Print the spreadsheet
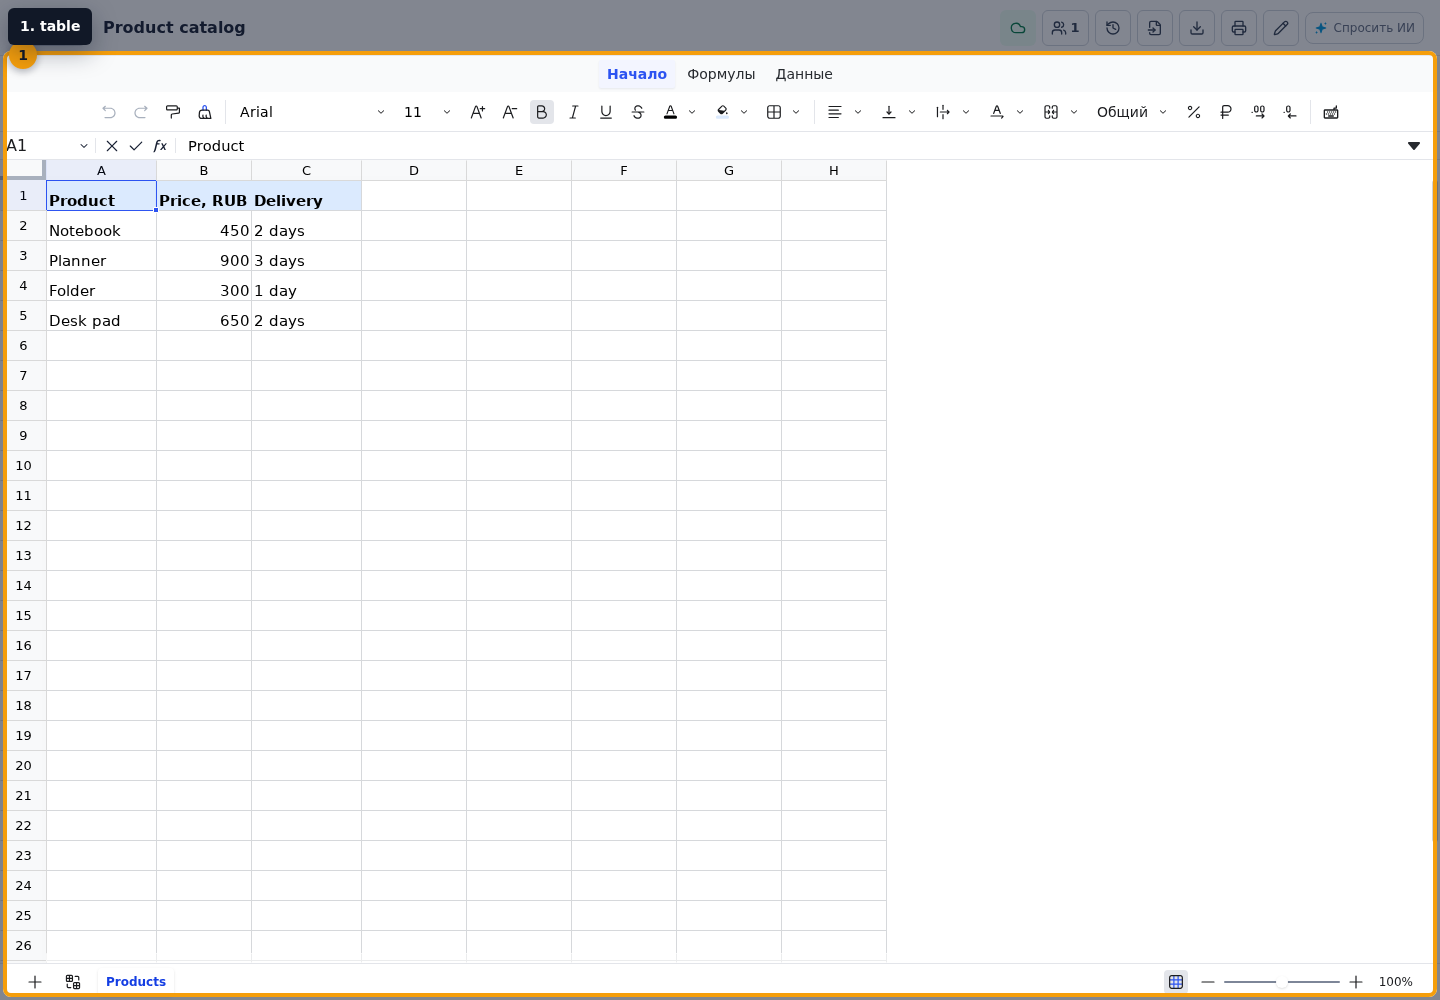 1239,28
